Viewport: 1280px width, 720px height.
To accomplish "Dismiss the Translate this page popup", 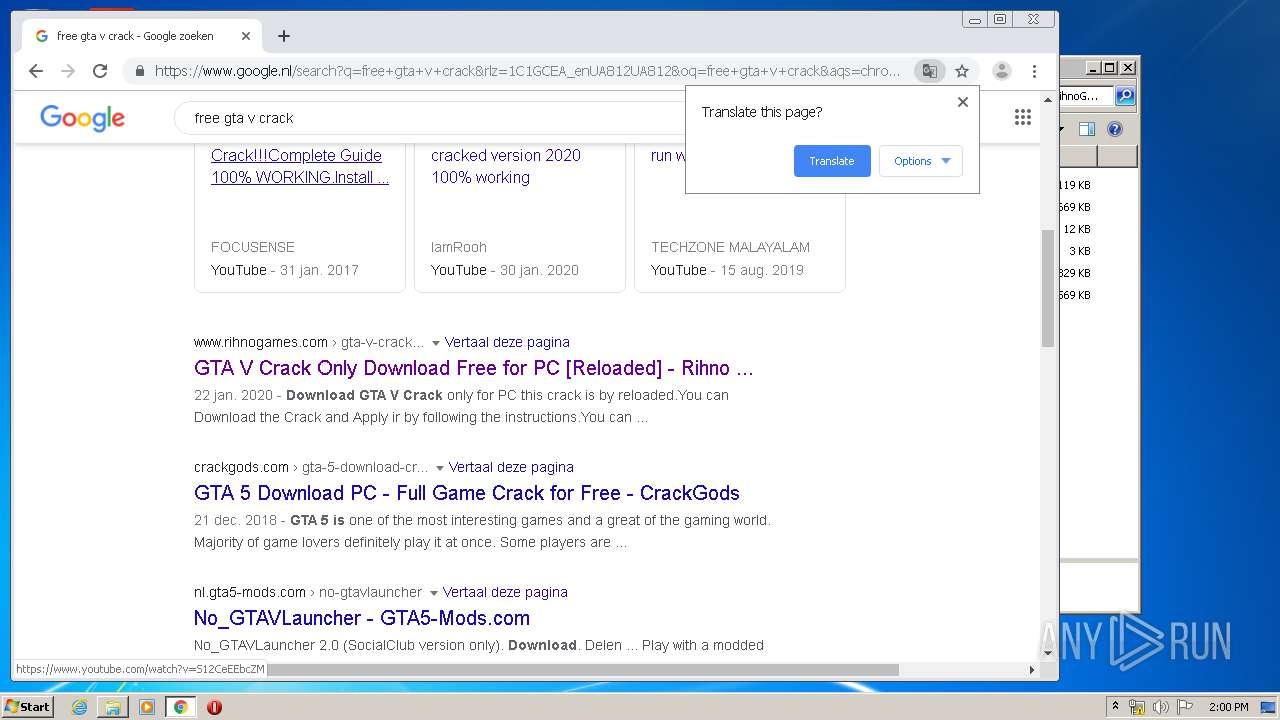I will [963, 102].
